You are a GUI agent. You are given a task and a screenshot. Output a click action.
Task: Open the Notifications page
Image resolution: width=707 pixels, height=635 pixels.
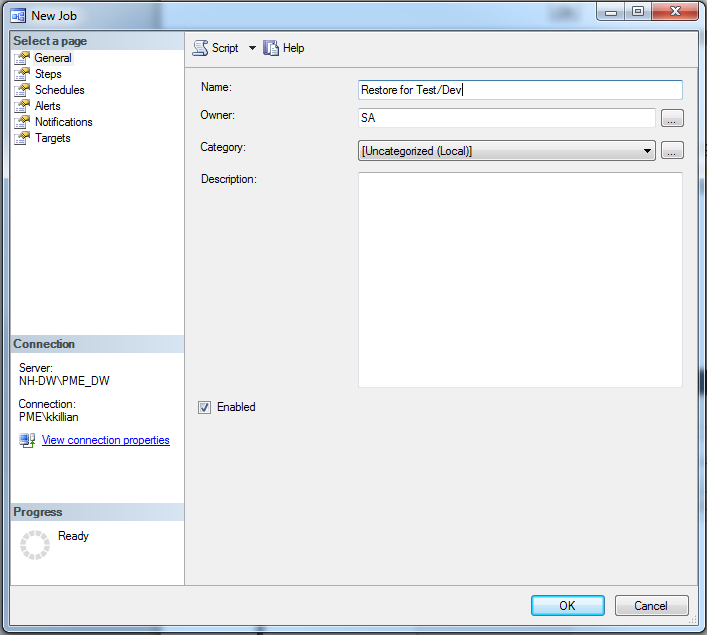[x=64, y=122]
